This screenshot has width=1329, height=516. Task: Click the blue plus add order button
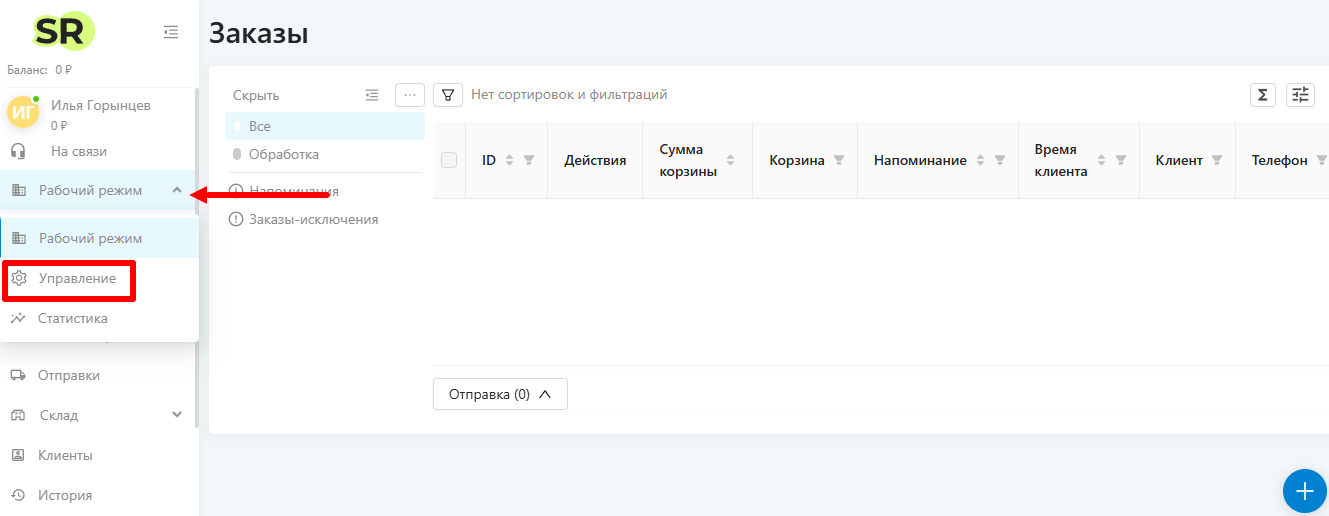point(1304,491)
